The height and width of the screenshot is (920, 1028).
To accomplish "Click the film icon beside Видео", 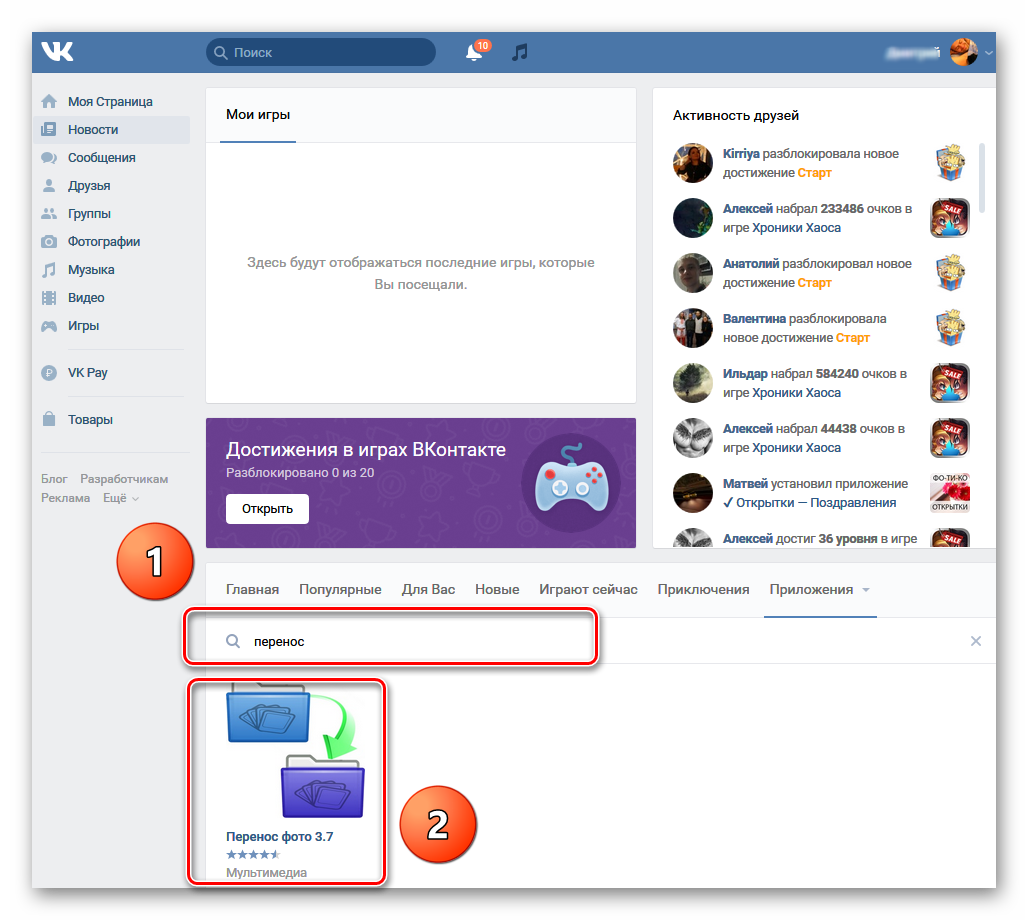I will (x=49, y=298).
